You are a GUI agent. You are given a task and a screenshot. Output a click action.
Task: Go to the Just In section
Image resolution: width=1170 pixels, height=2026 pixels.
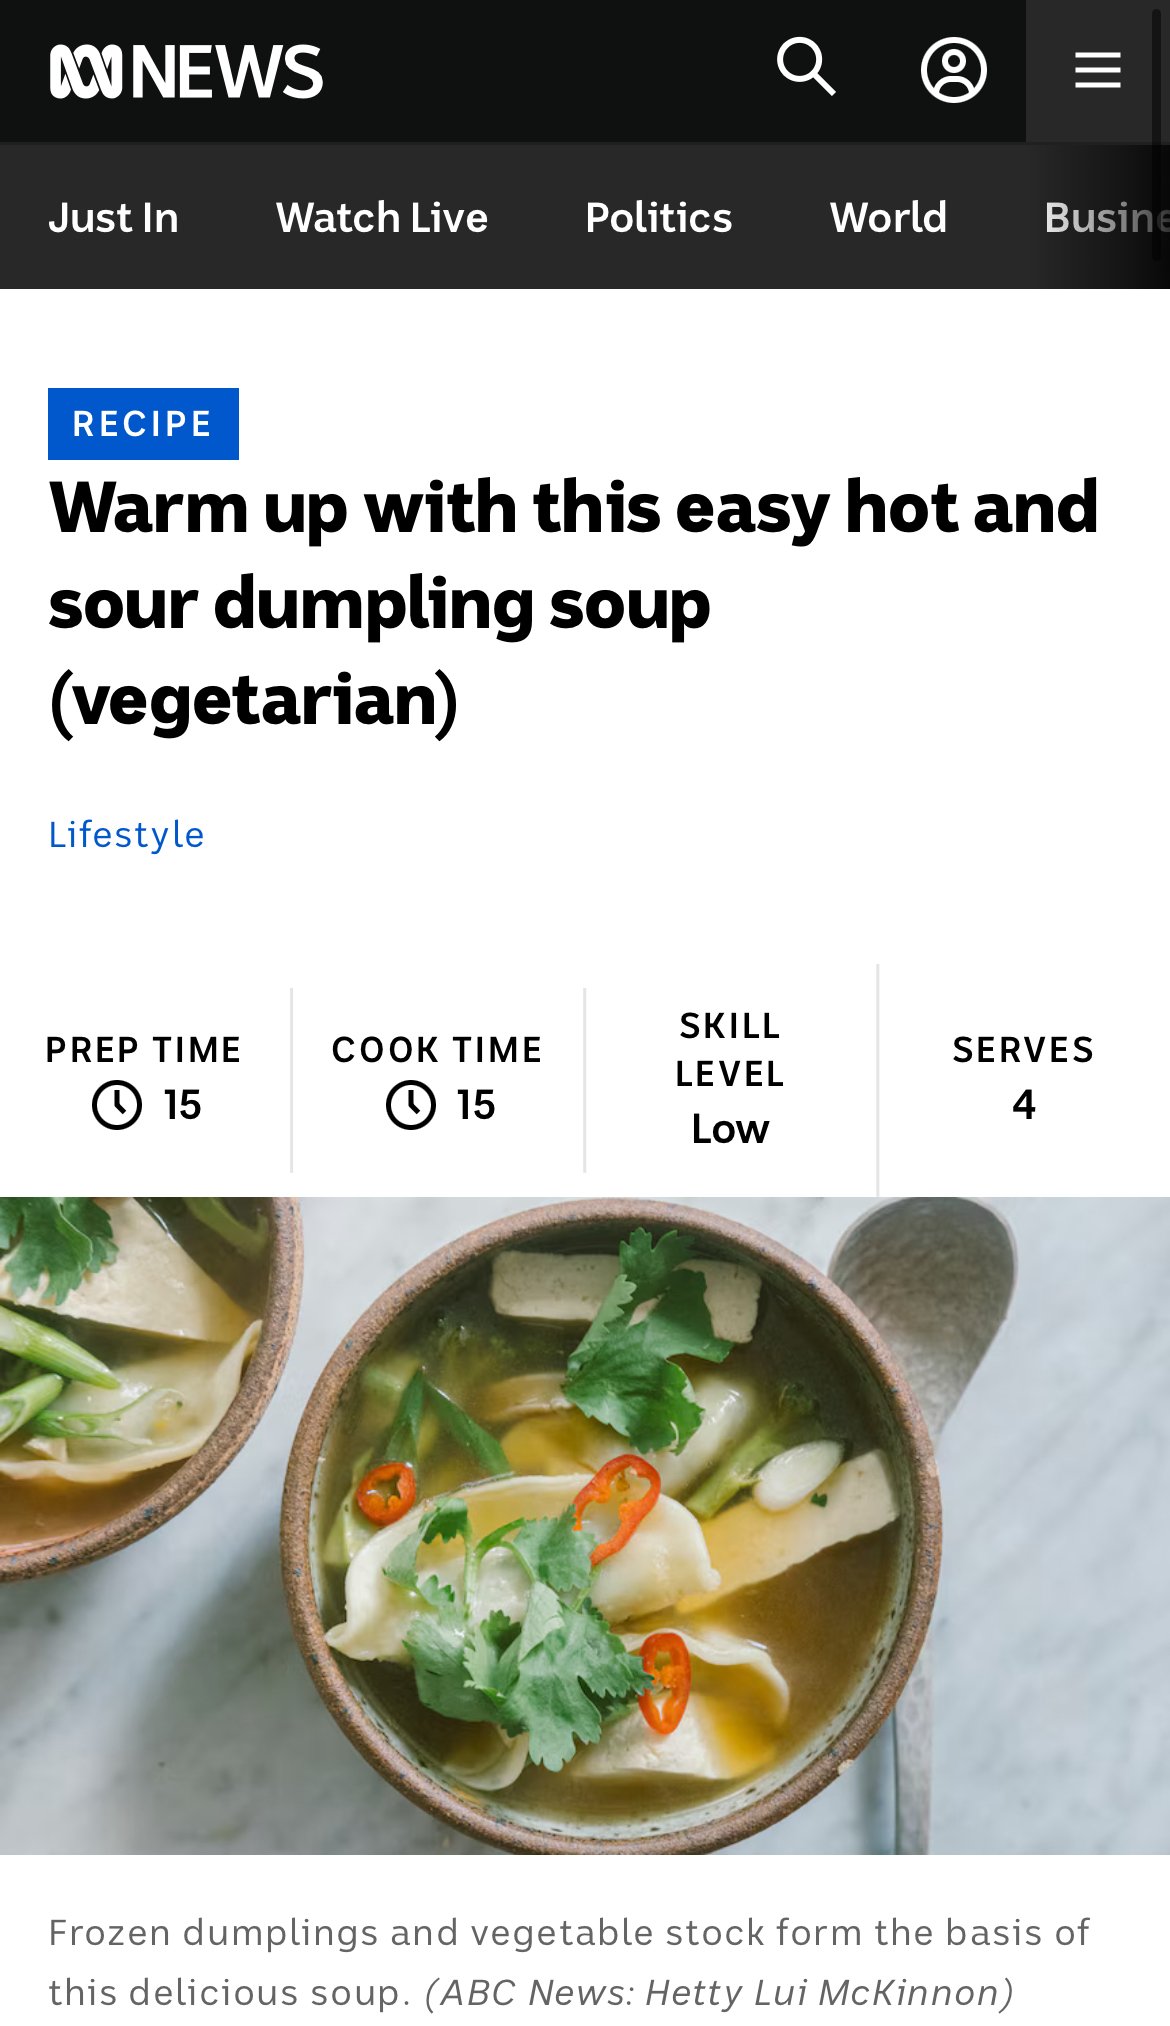[x=114, y=217]
